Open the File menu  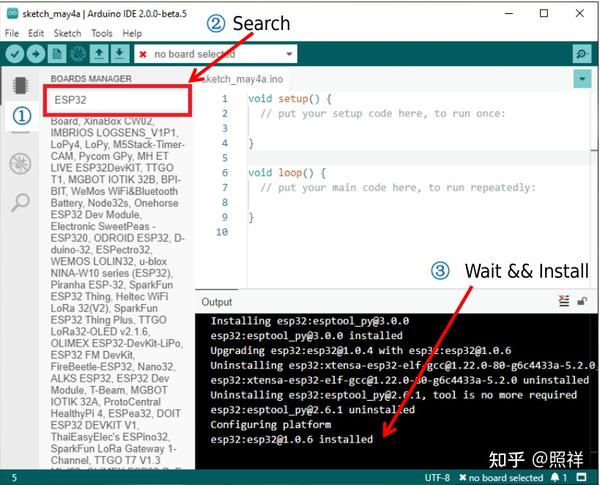pos(12,33)
